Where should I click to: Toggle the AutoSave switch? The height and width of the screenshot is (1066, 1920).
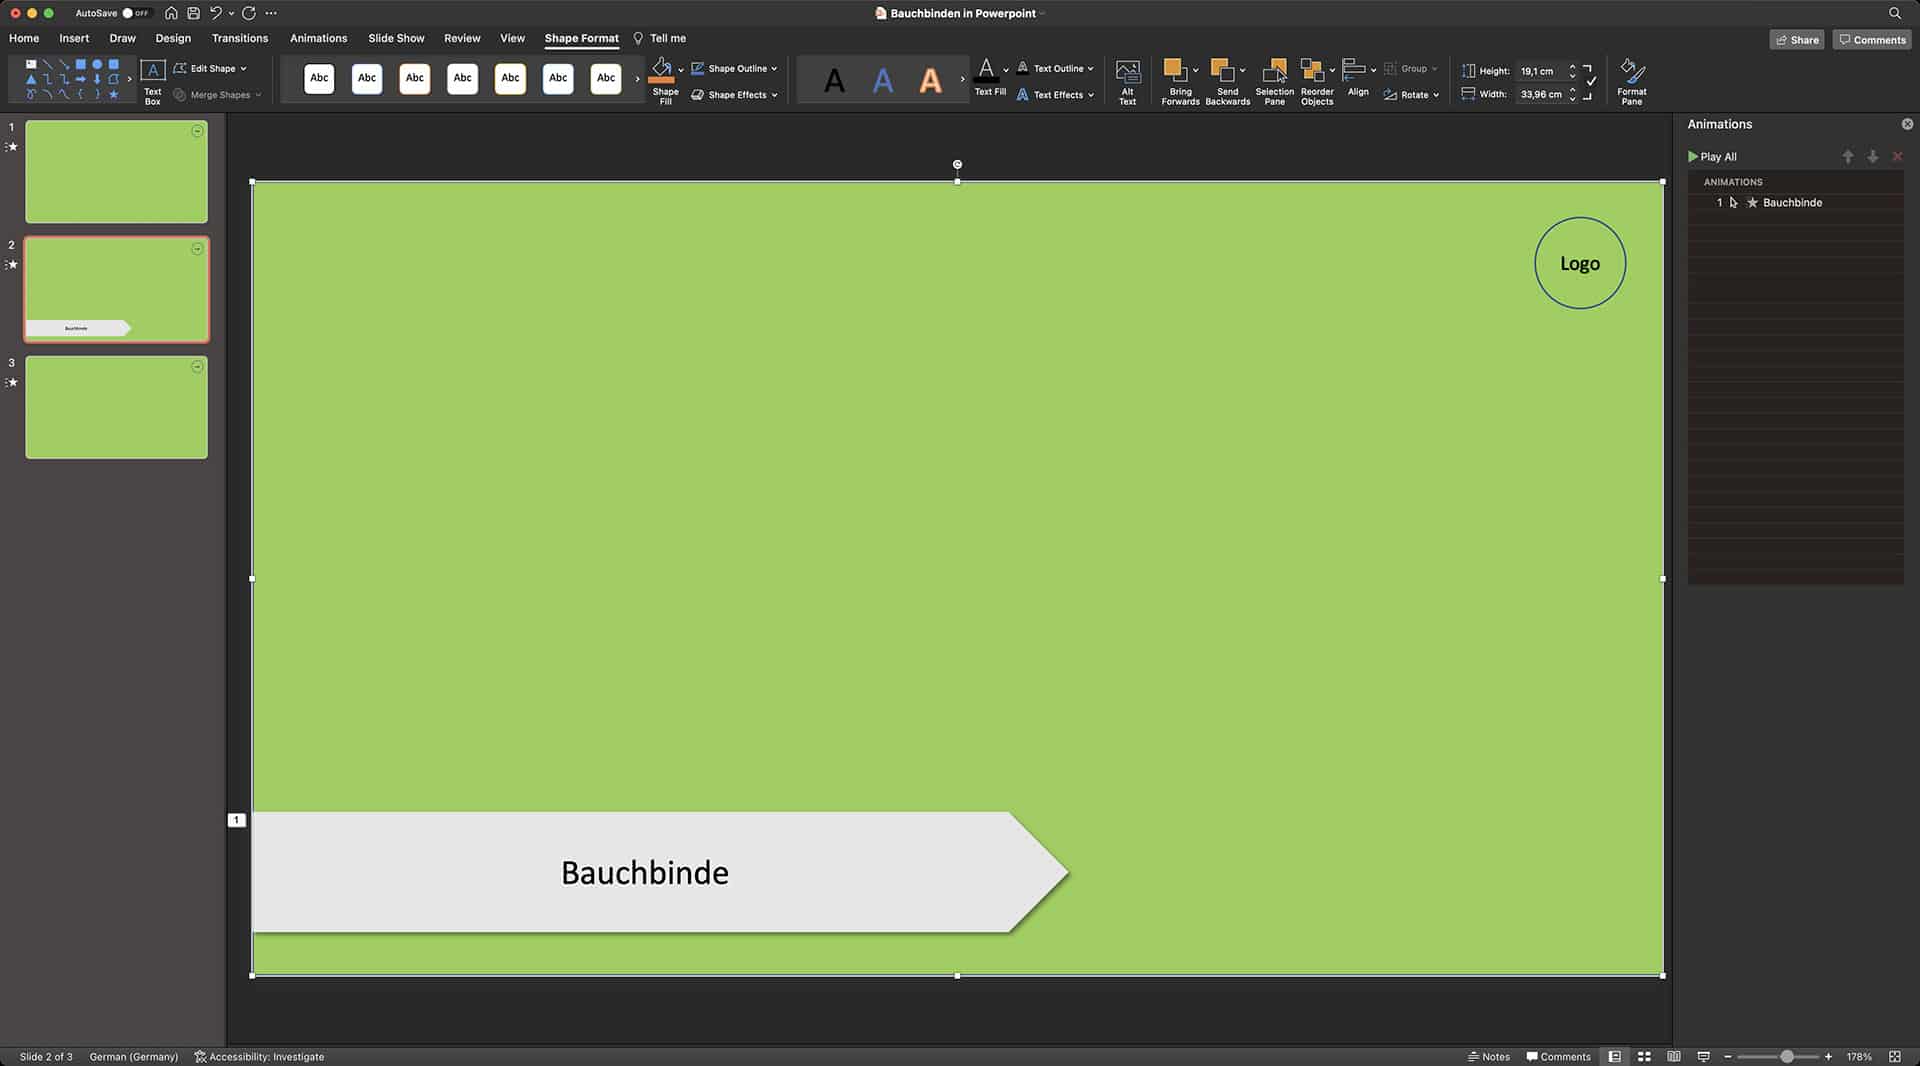[135, 13]
